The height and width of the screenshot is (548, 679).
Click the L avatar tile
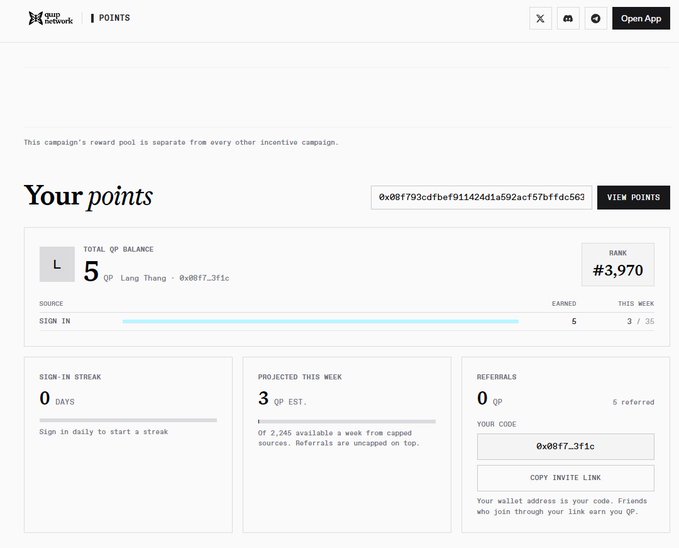(57, 264)
